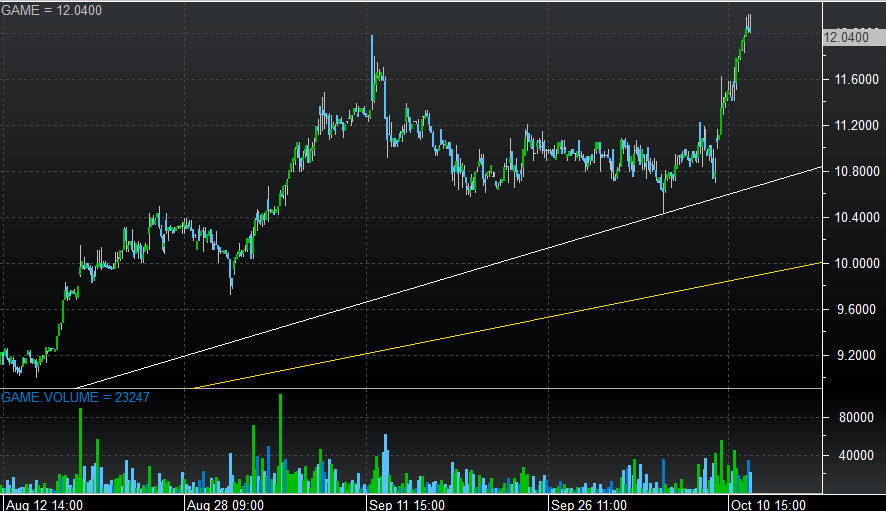
Task: Select the Oct 10 15:00 time marker
Action: click(x=768, y=504)
